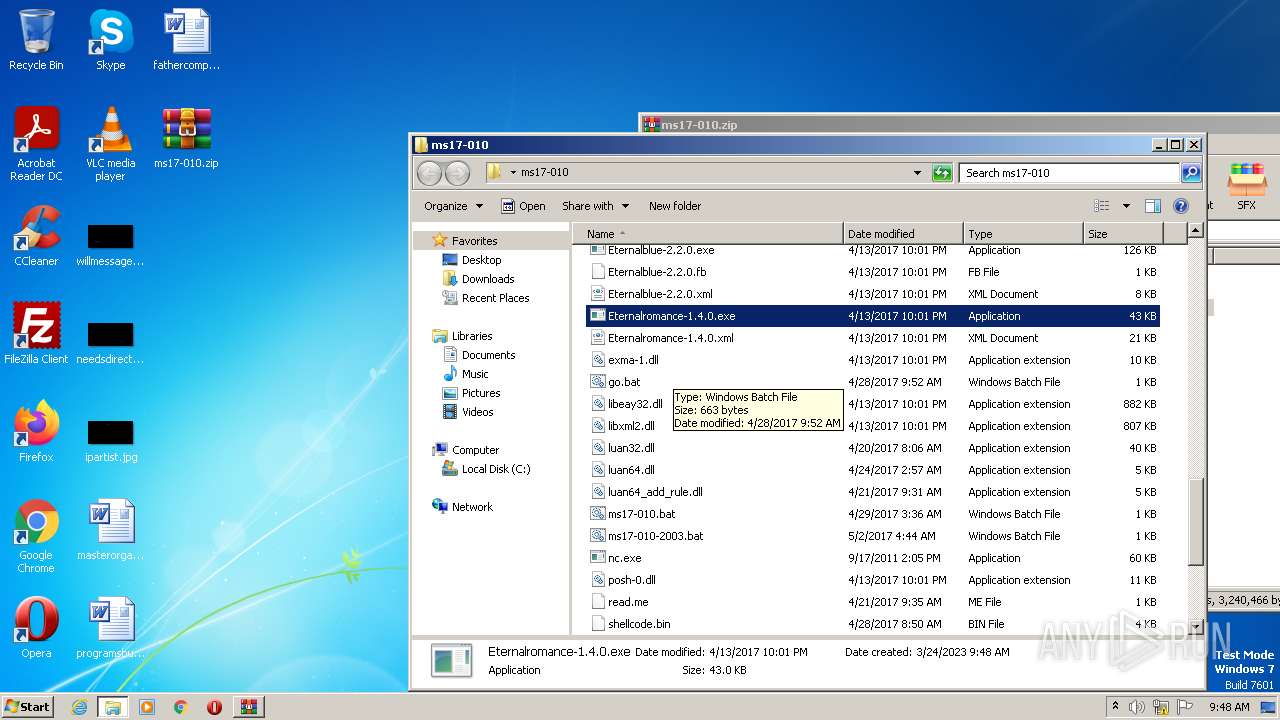Open Desktop in the navigation pane

(x=481, y=260)
